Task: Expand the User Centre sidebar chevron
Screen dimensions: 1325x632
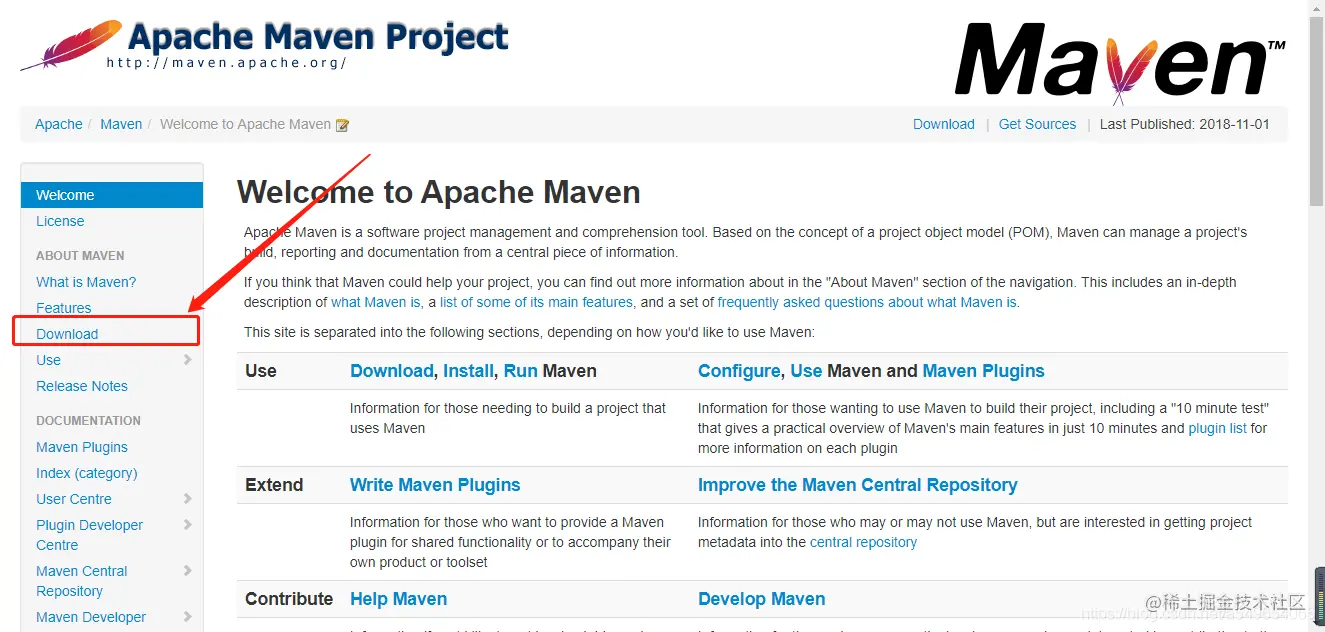Action: coord(187,499)
